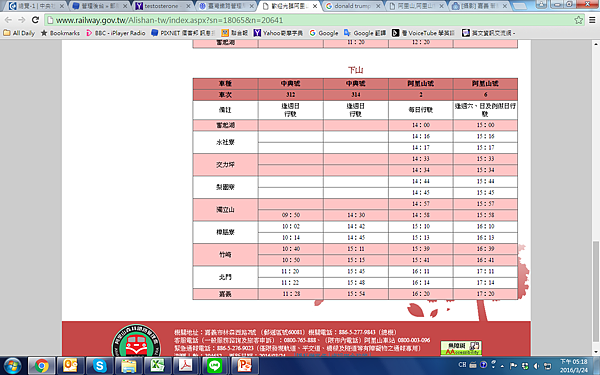Open PowerPoint from the taskbar
Screen dimensions: 600x375
coord(244,366)
